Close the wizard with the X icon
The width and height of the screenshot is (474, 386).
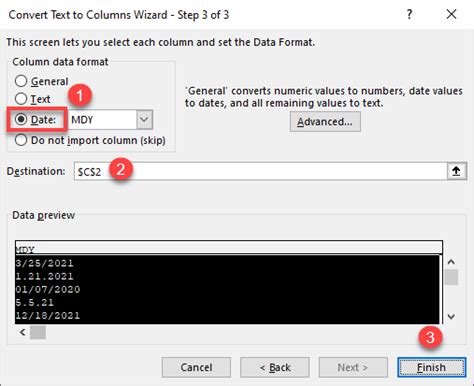pyautogui.click(x=451, y=14)
